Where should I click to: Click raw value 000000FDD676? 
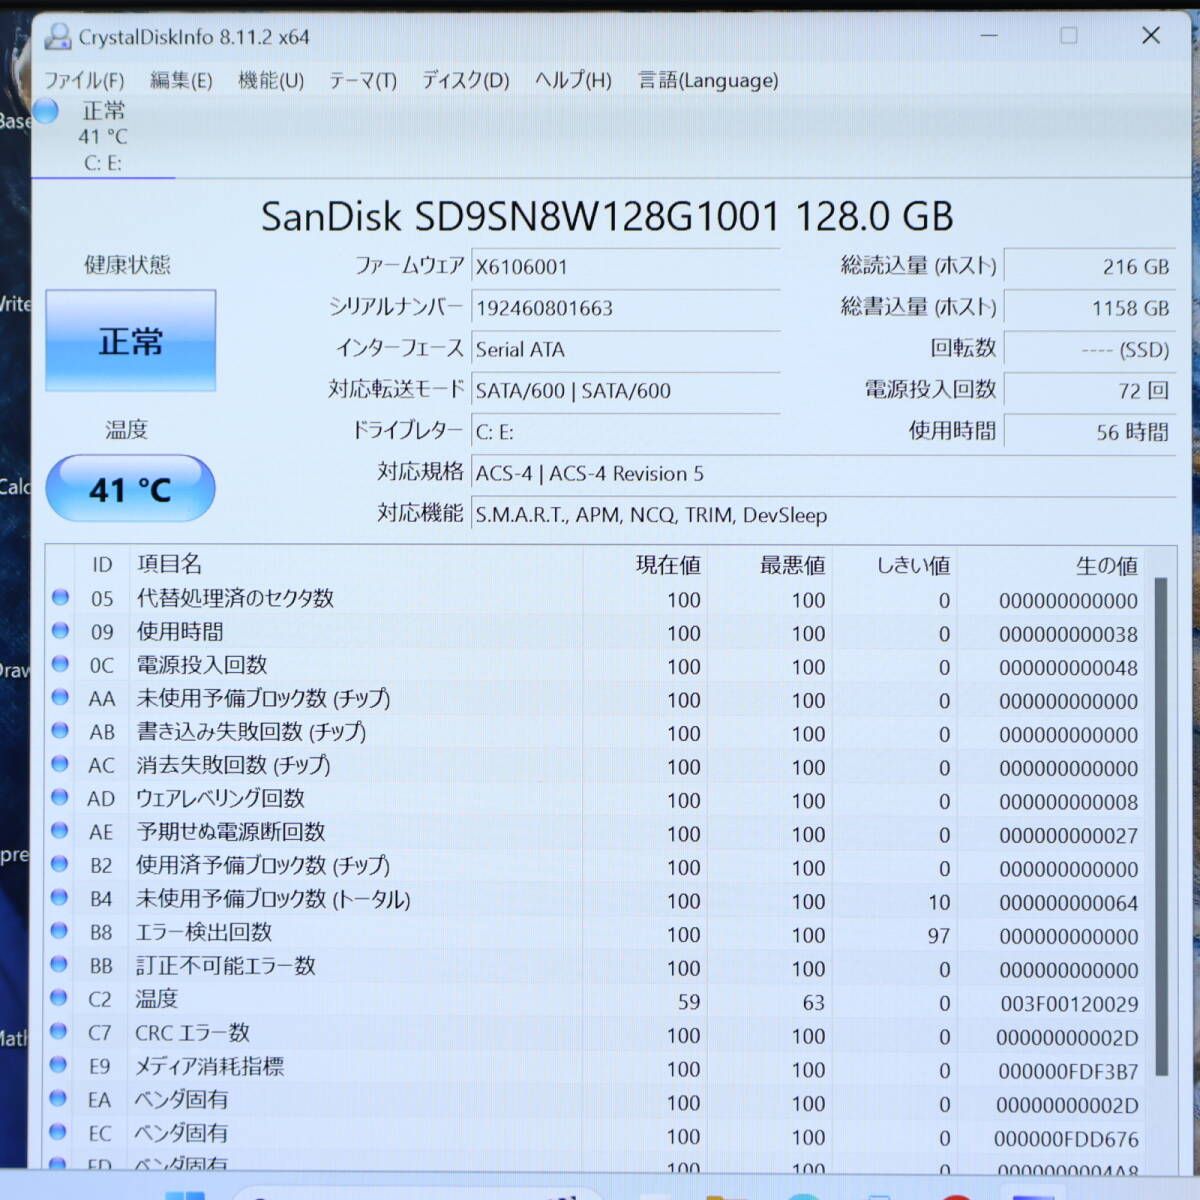tap(1066, 1138)
